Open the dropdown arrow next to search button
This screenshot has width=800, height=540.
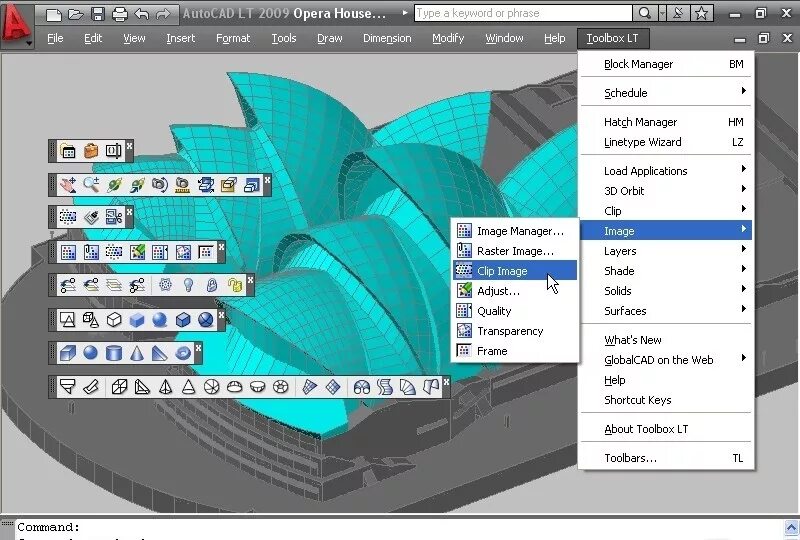click(x=662, y=13)
